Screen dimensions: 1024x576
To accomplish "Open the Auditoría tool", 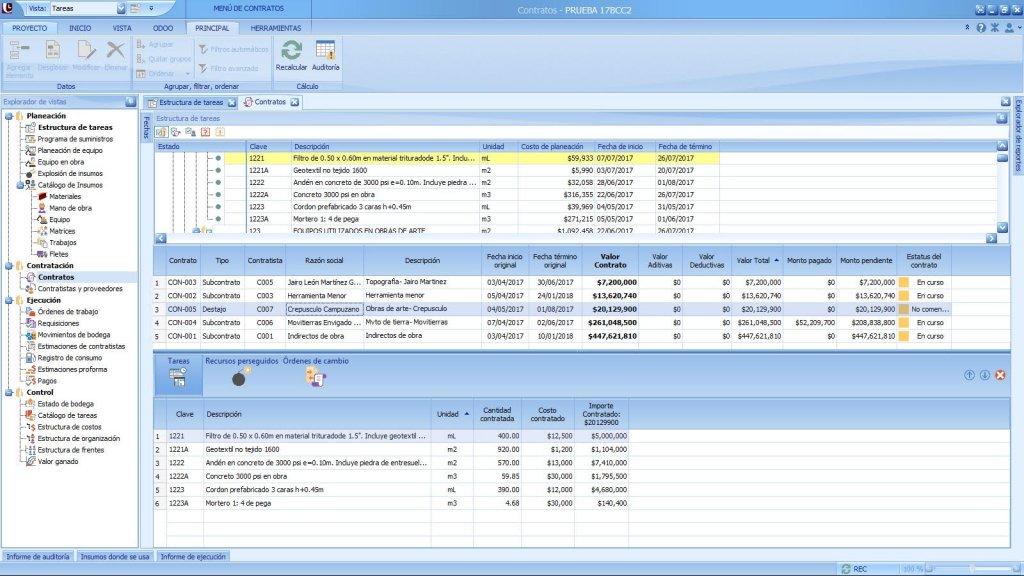I will [325, 51].
